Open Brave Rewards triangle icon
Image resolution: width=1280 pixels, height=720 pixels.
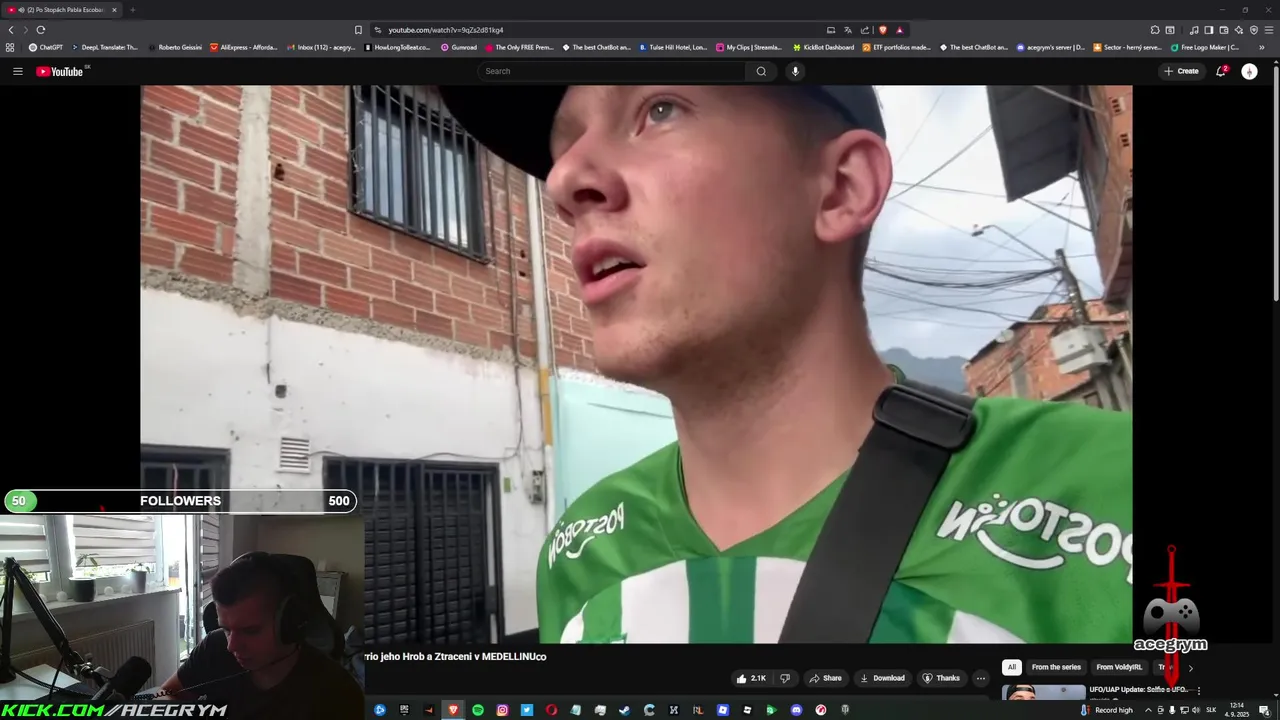899,30
